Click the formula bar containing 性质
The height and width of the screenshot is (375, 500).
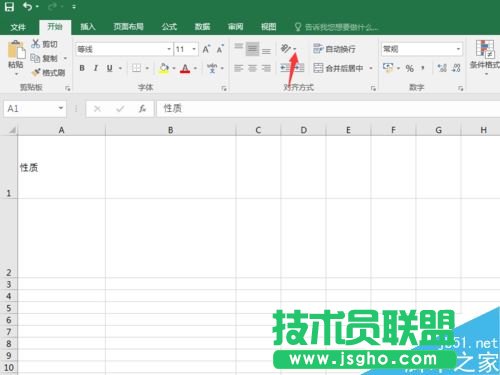click(328, 109)
